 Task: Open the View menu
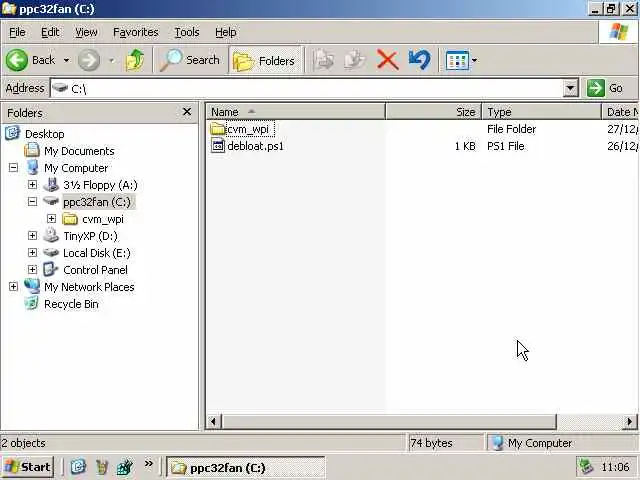[x=86, y=32]
